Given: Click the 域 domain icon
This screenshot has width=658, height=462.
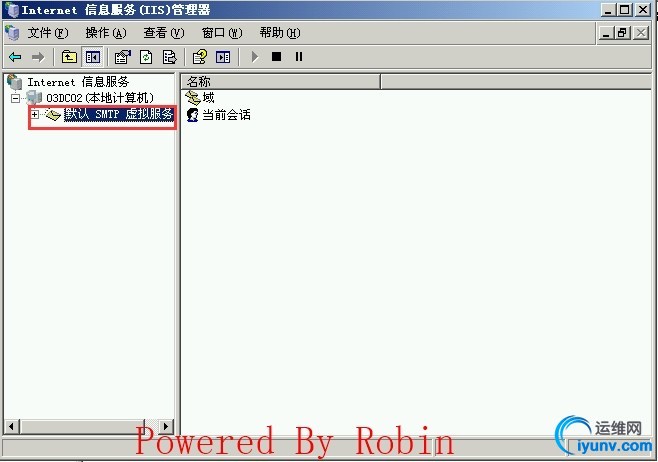Looking at the screenshot, I should coord(193,98).
